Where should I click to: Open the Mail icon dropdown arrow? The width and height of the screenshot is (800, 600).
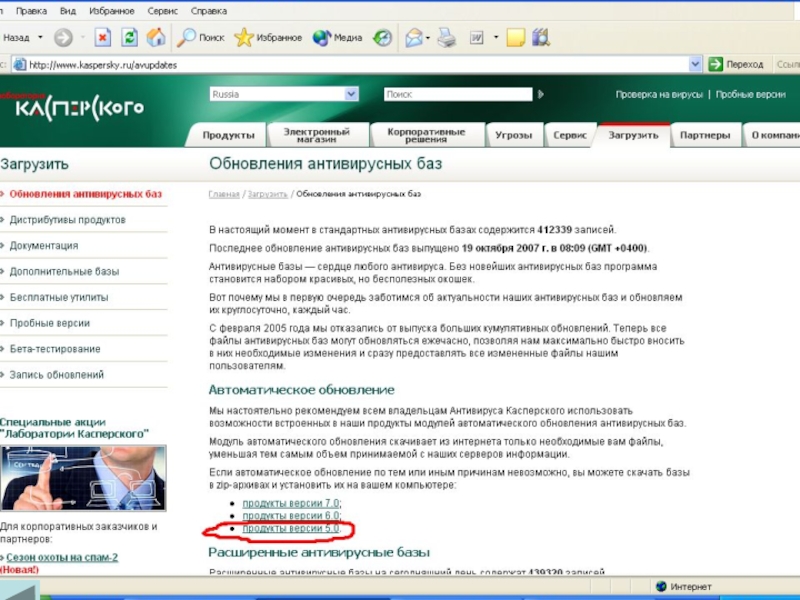428,37
